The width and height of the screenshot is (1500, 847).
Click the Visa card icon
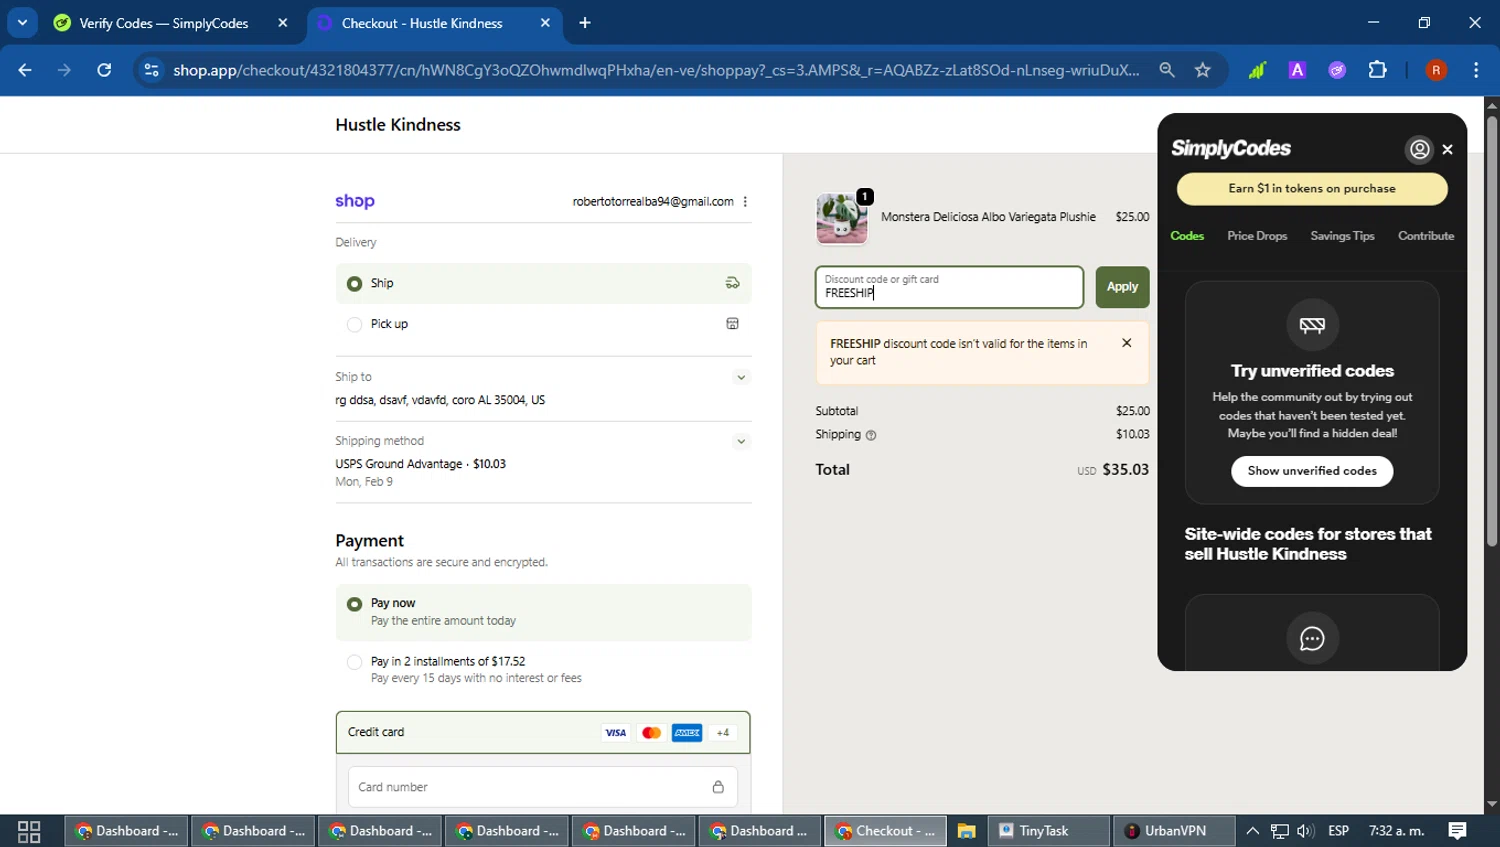(x=615, y=733)
